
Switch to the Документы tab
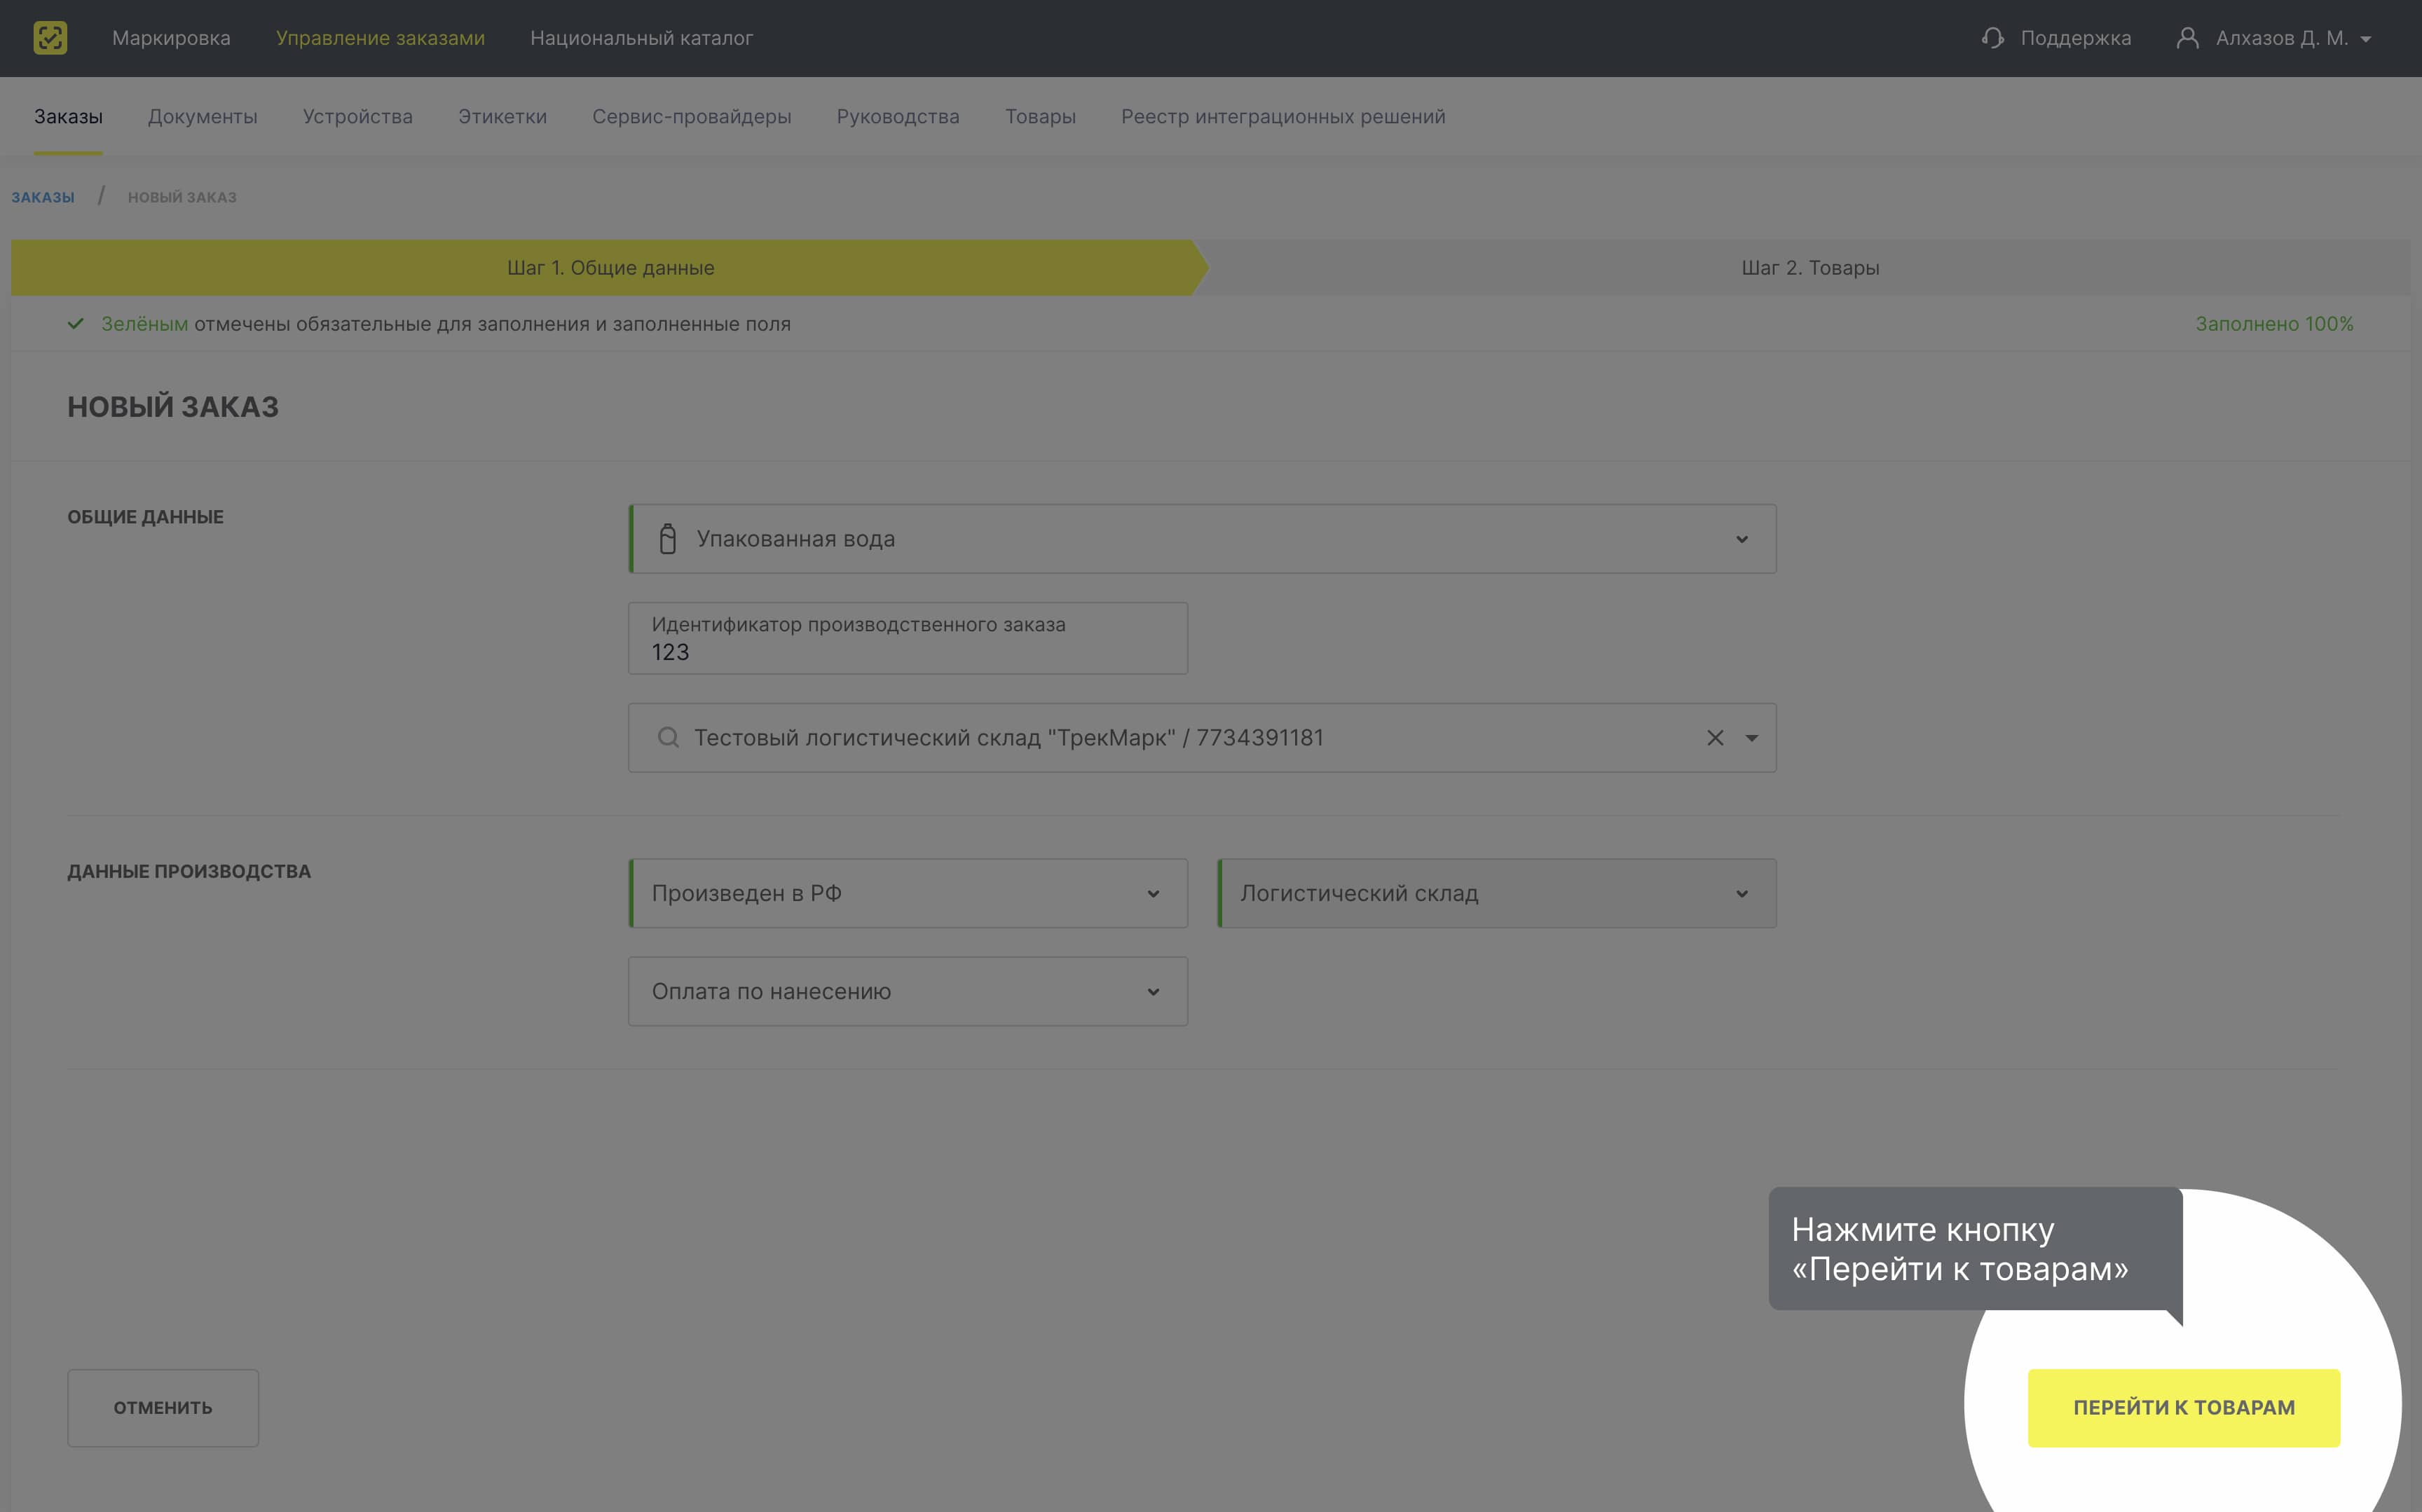point(203,116)
